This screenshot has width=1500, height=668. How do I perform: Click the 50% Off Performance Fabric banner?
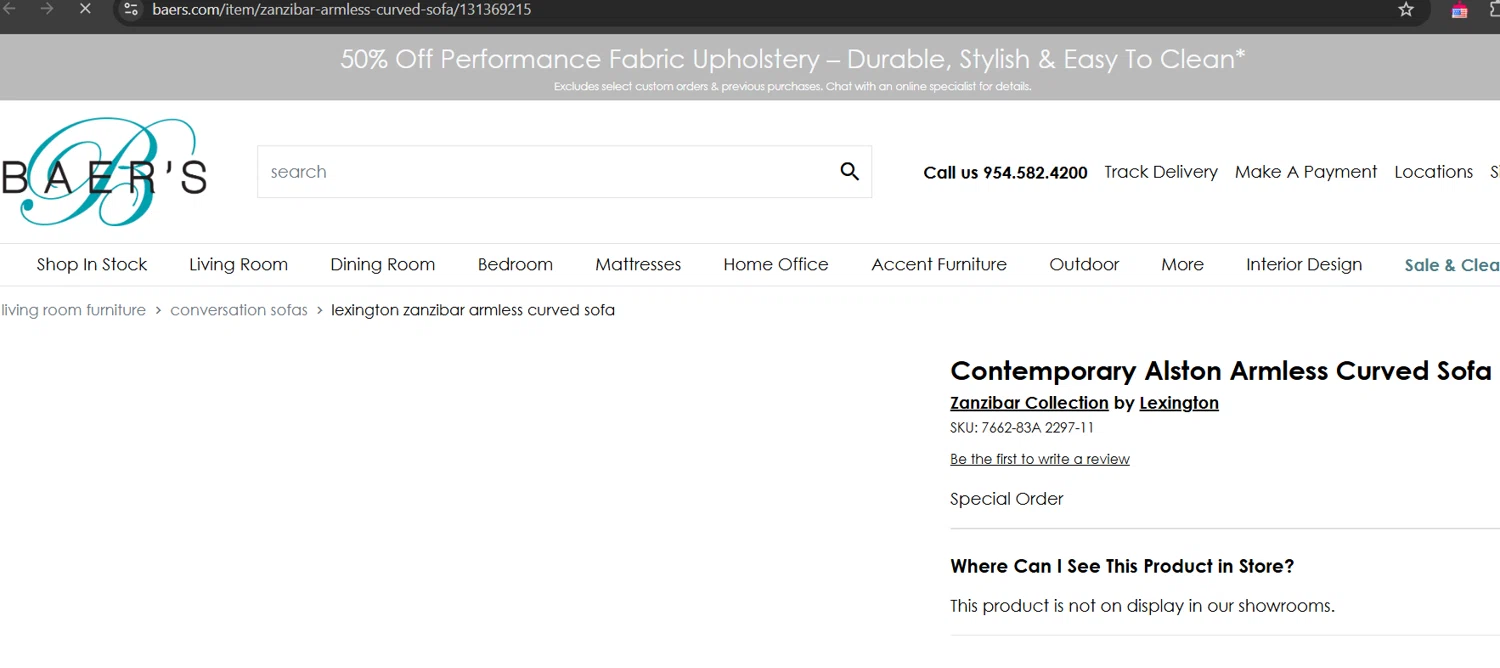(793, 59)
